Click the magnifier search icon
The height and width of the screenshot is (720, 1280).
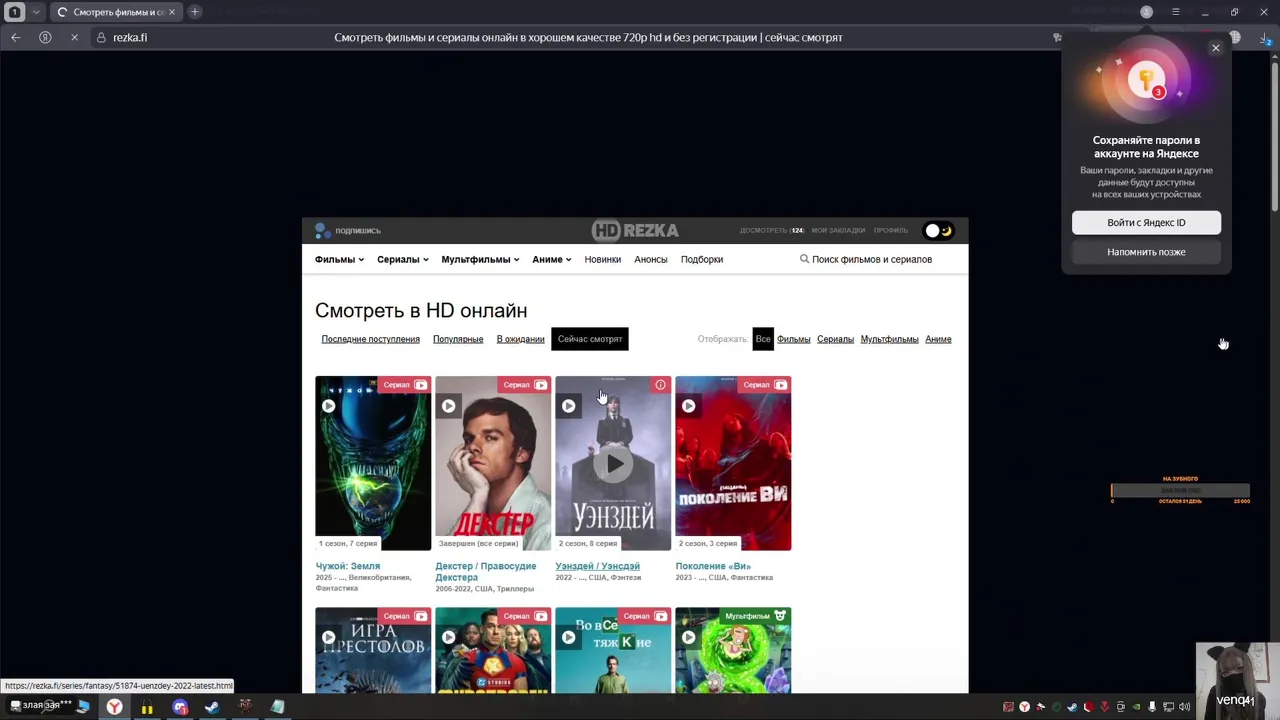pos(804,259)
